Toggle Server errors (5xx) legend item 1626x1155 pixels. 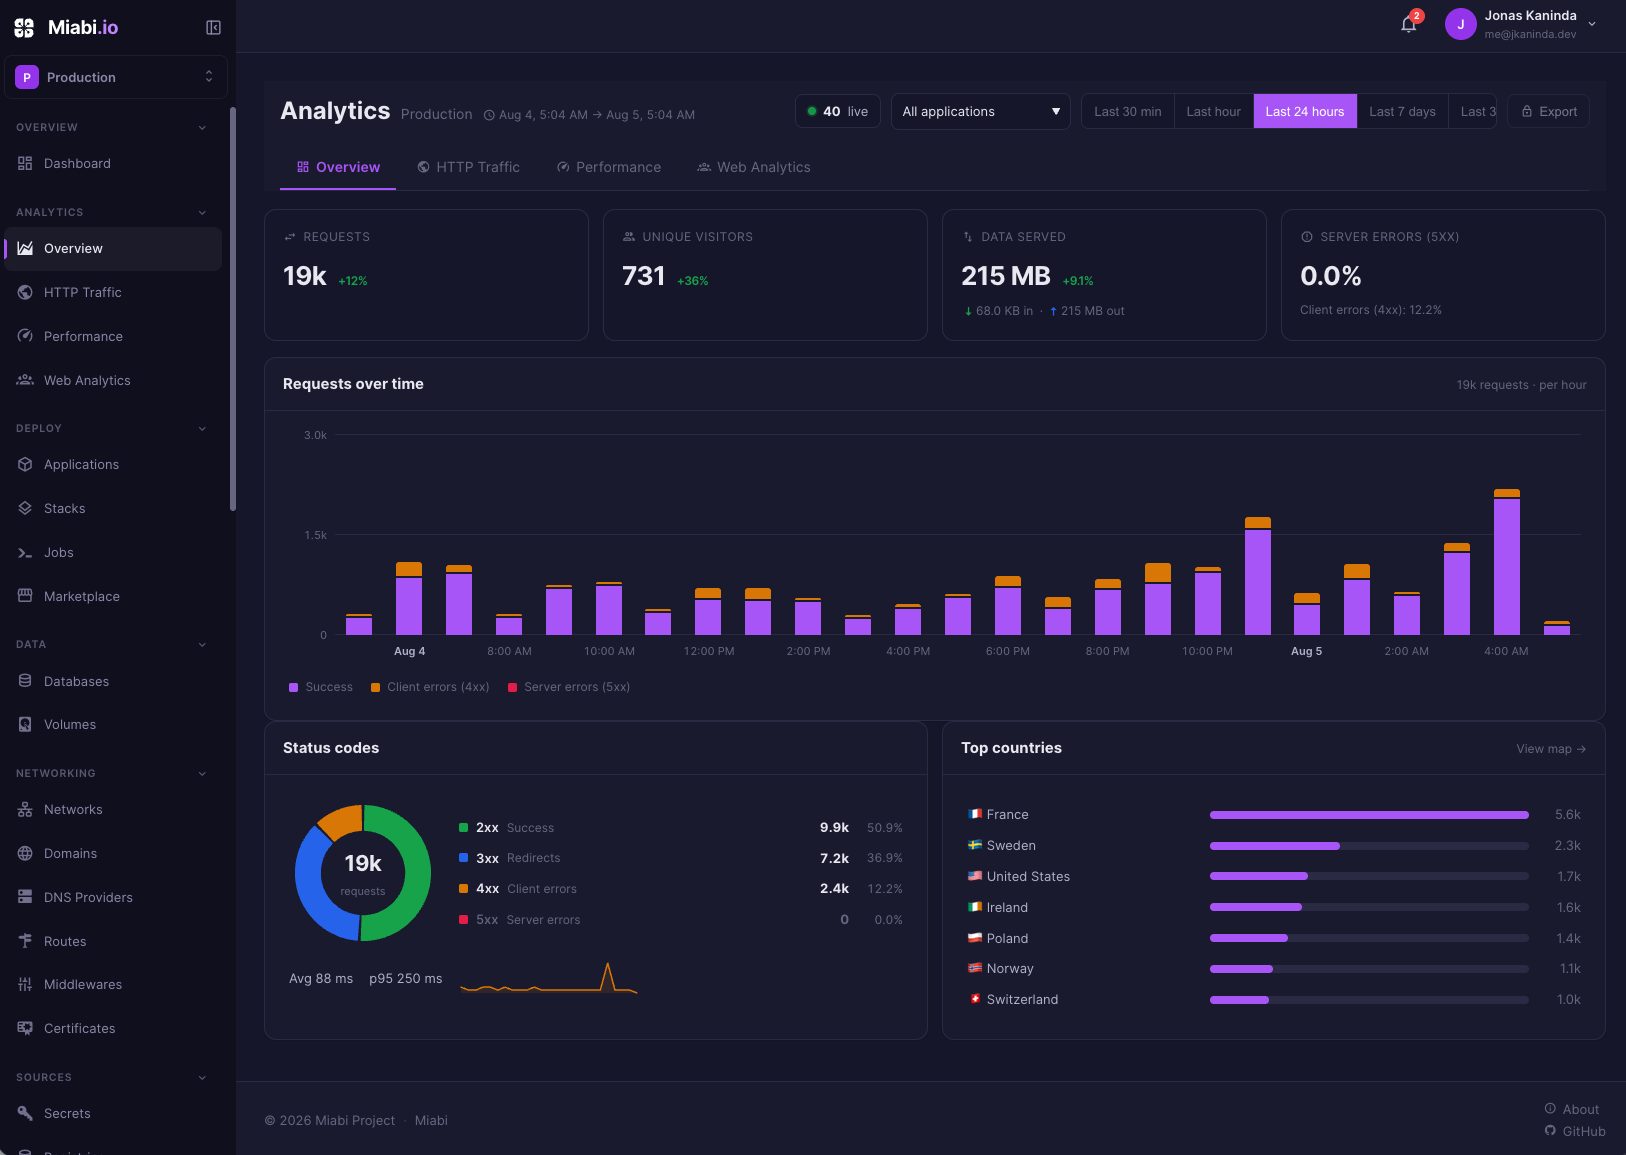coord(569,687)
